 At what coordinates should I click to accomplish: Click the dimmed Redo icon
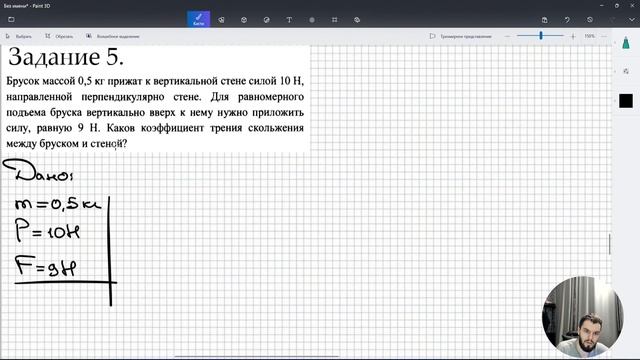click(x=612, y=20)
